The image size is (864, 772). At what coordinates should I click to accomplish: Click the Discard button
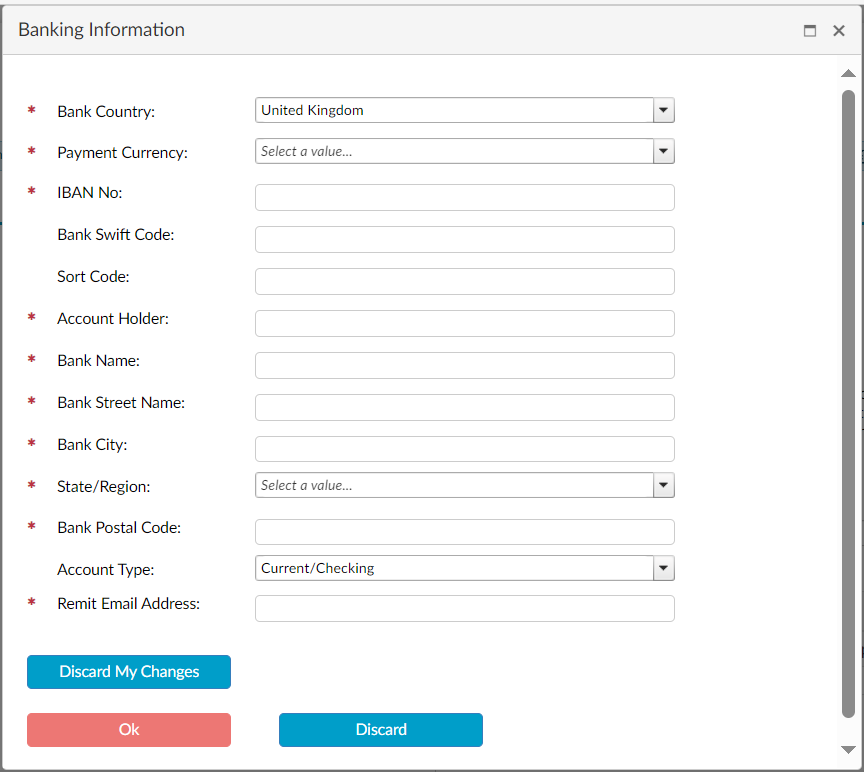380,730
